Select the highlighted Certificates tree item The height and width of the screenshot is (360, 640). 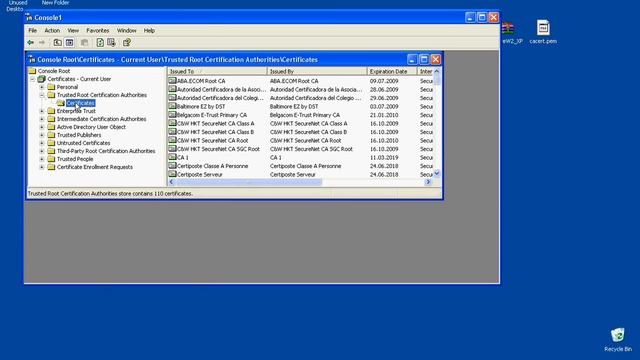80,103
